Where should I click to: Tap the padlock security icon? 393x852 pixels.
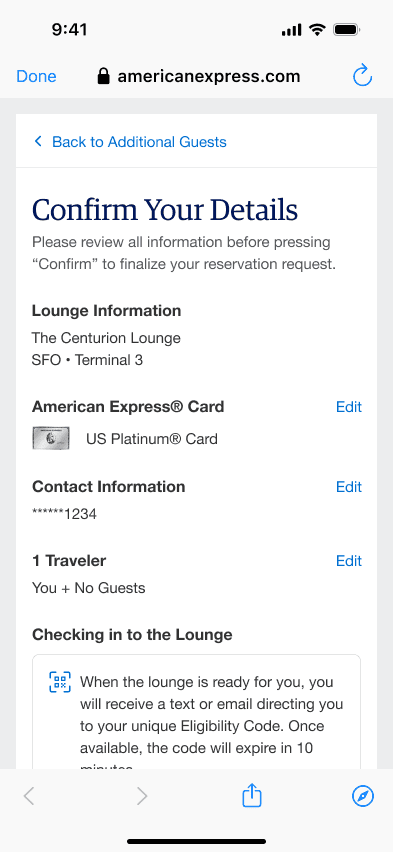click(x=103, y=76)
